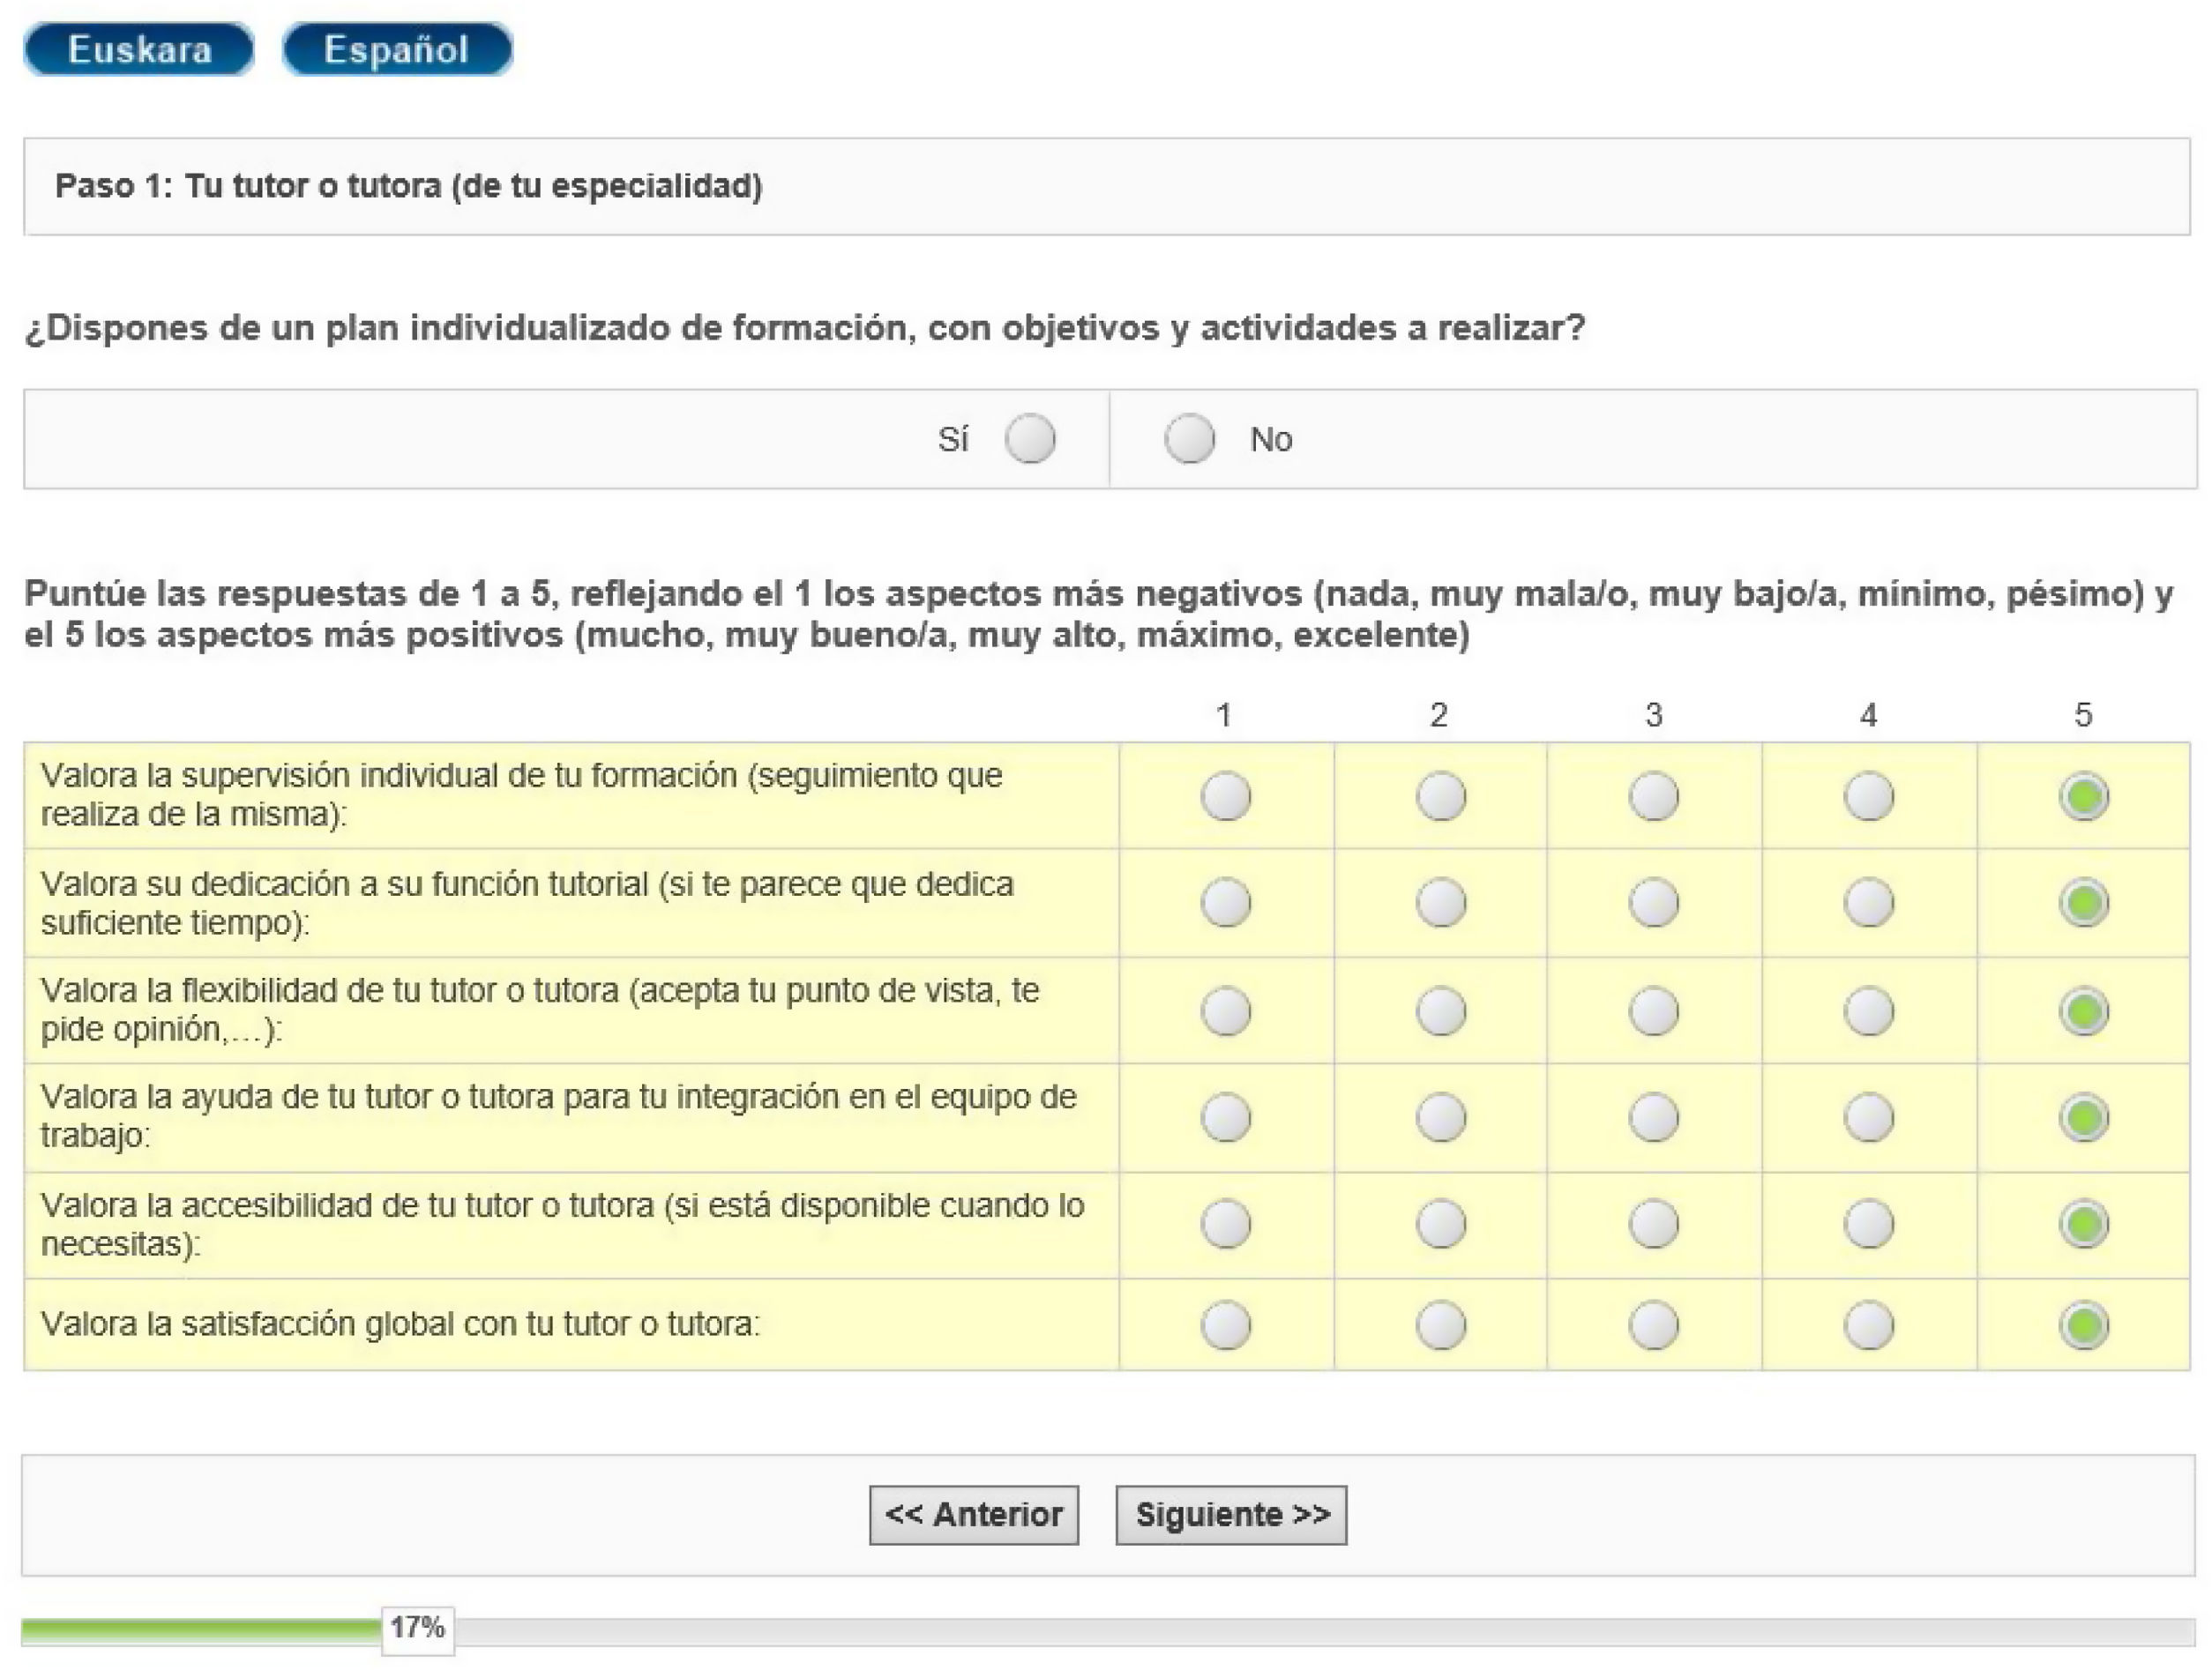Proceed with the Siguiente button
2212x1670 pixels.
[1231, 1515]
